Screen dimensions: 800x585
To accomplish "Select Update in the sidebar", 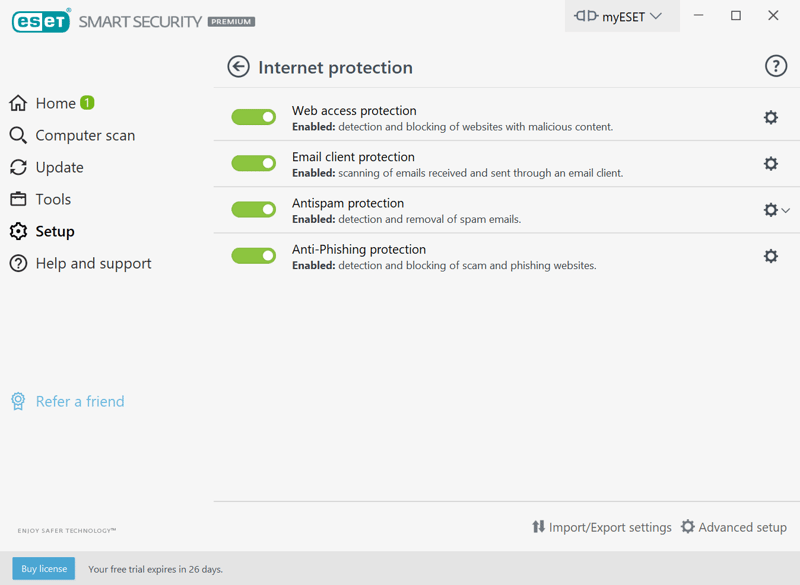I will pyautogui.click(x=59, y=167).
